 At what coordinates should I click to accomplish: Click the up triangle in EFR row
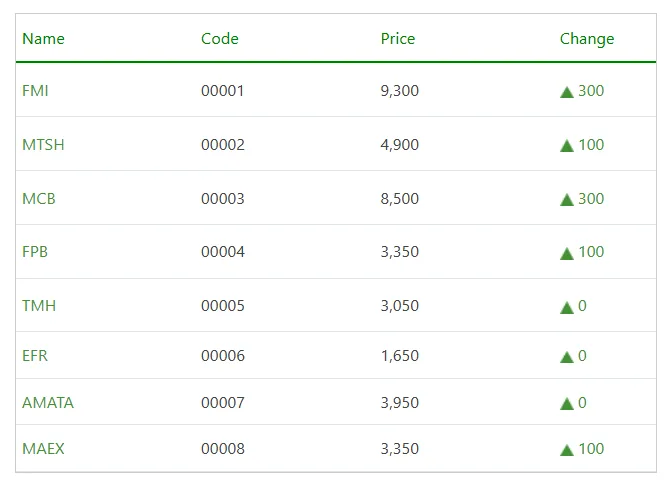567,357
